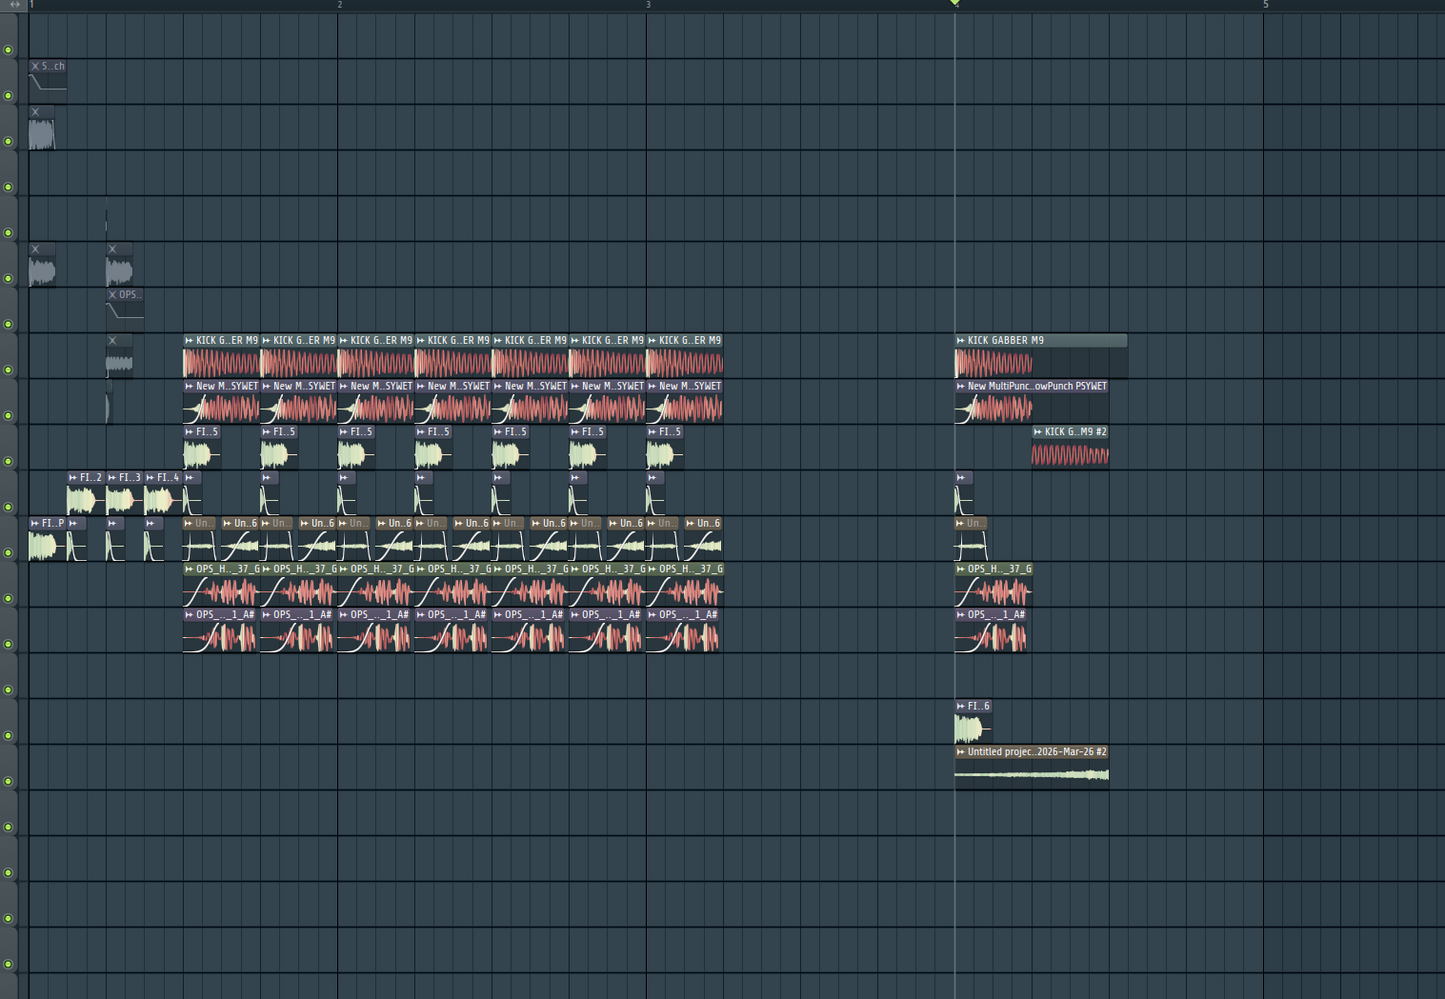
Task: Toggle the green mute LED on the topmost track
Action: [x=8, y=48]
